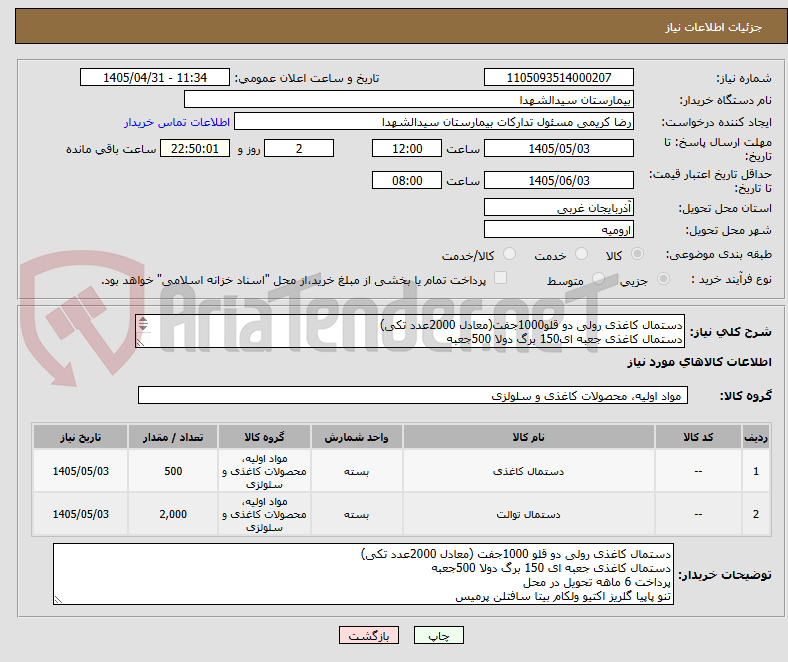Click the validity time field 08:00
This screenshot has width=788, height=662.
click(407, 180)
